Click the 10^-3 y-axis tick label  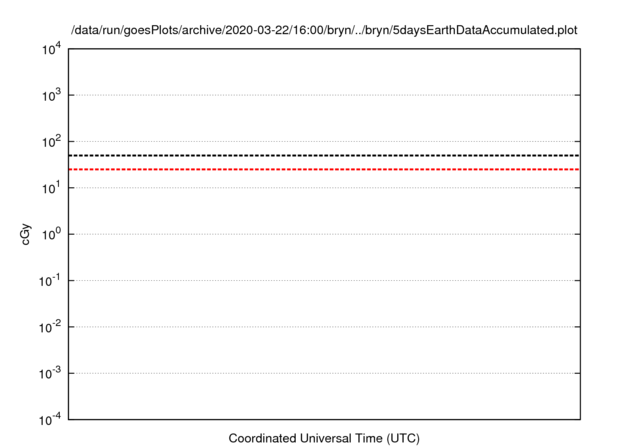(x=50, y=373)
